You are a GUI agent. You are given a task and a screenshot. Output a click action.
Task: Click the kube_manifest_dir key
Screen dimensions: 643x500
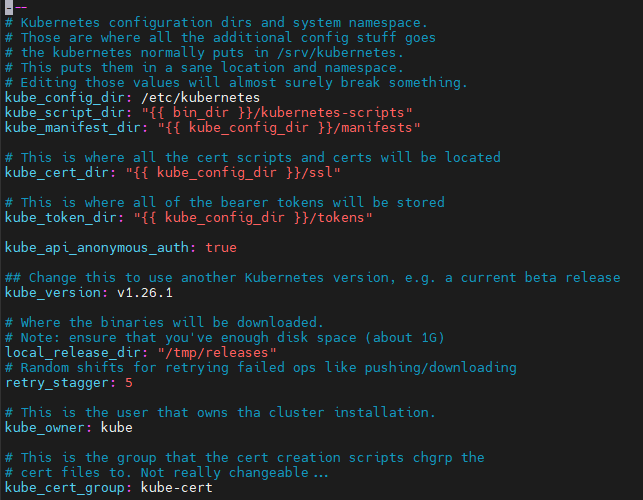pos(73,128)
